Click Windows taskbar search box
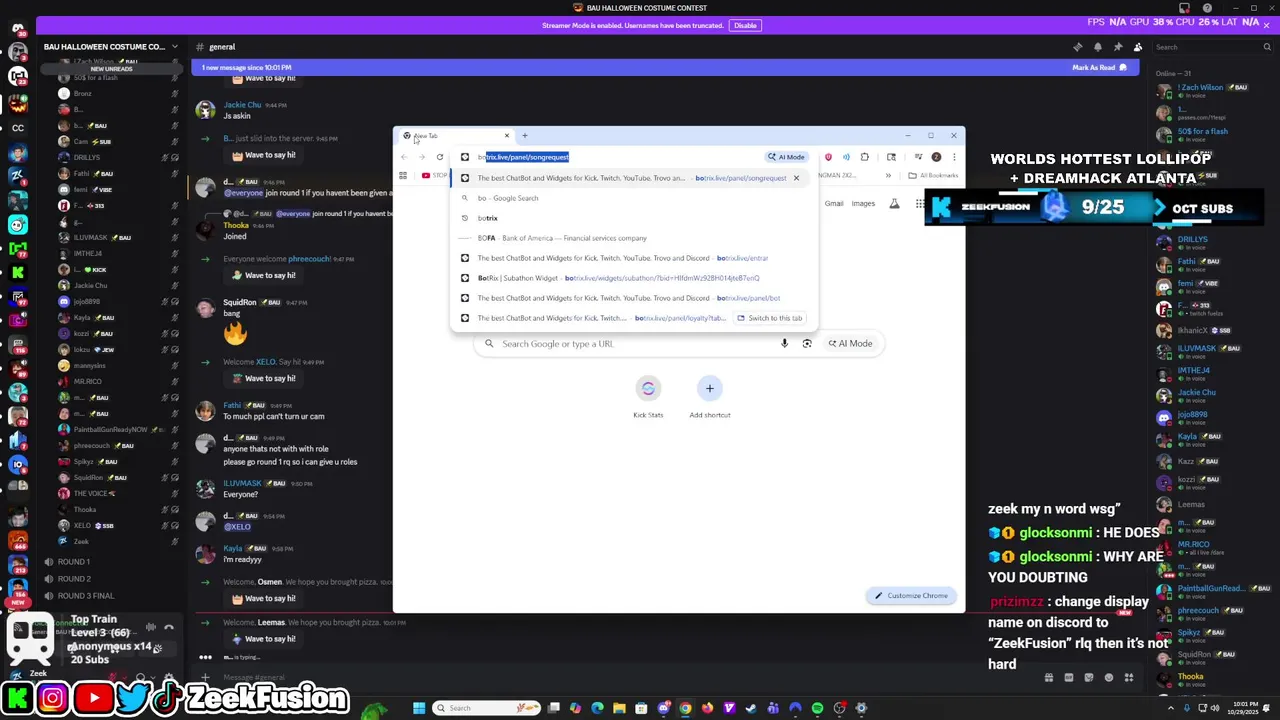The image size is (1280, 720). (x=488, y=708)
